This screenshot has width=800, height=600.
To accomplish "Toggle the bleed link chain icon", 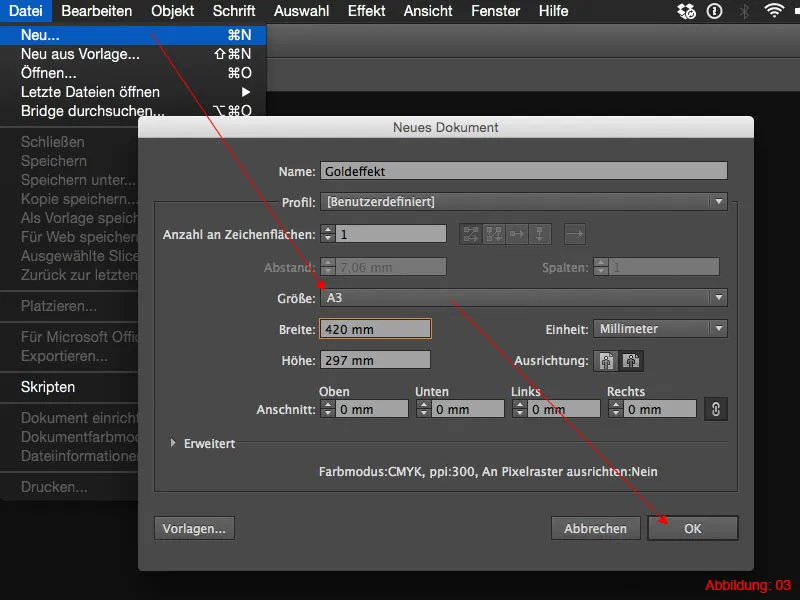I will coord(716,409).
